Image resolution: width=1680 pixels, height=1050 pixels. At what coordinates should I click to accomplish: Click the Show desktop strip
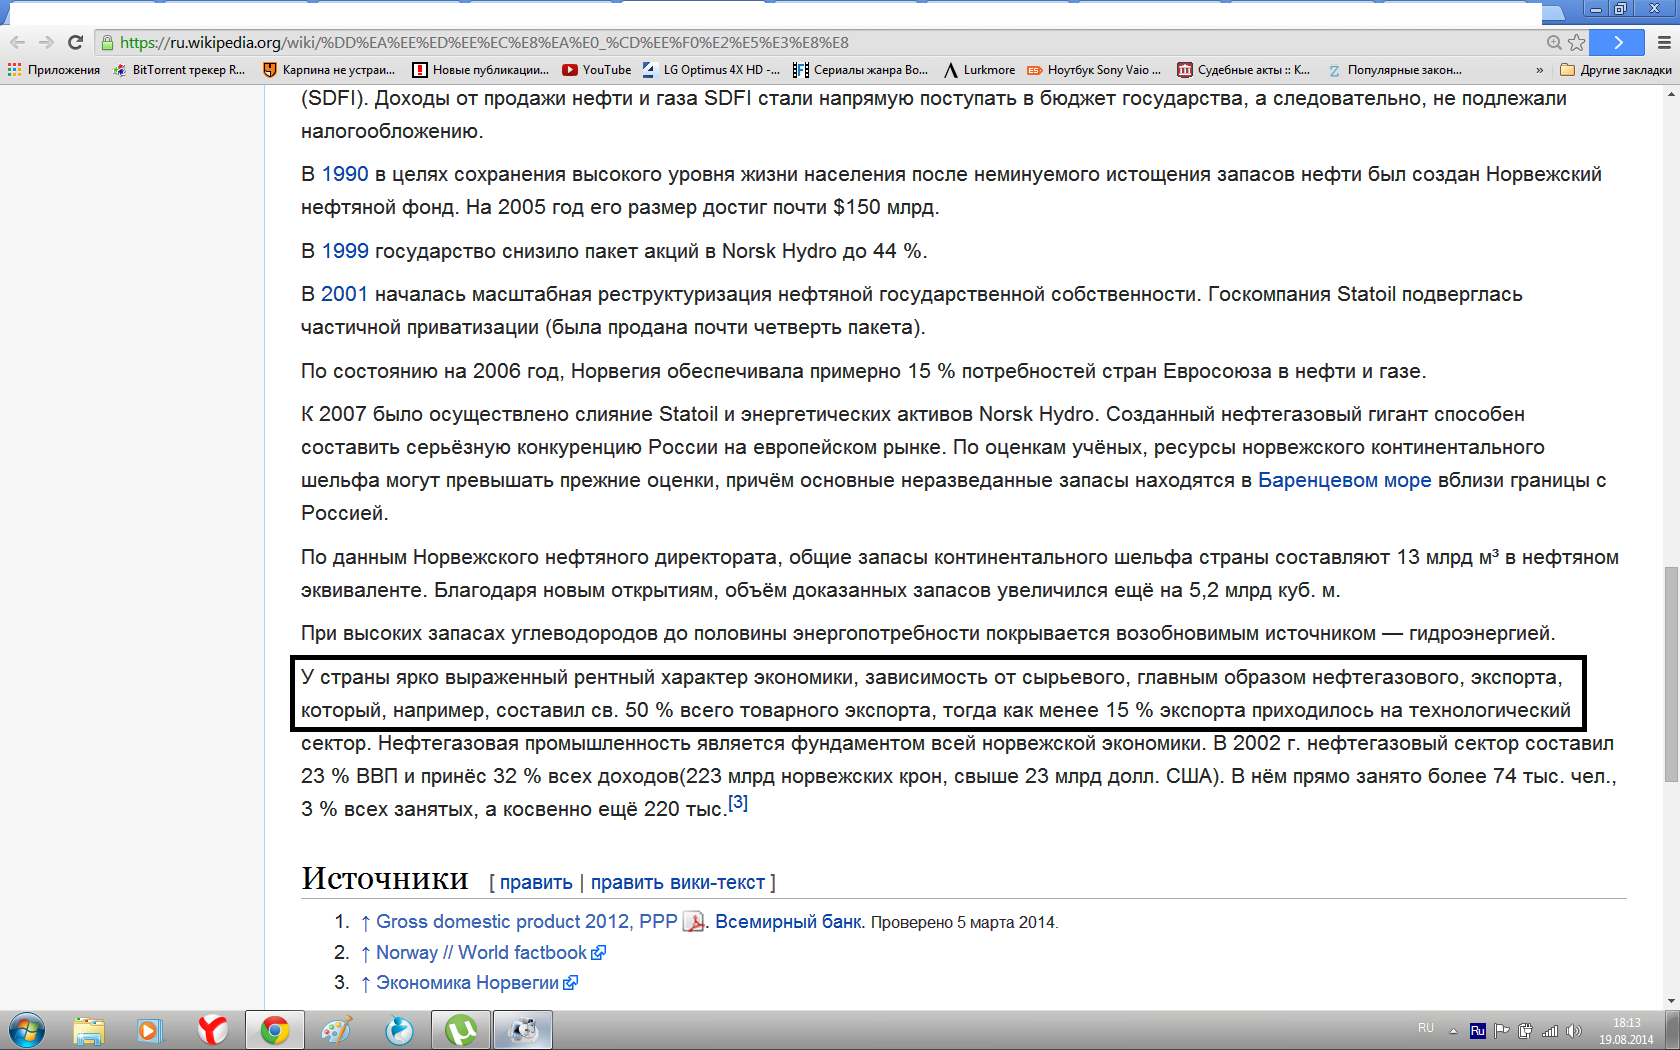tap(1672, 1030)
